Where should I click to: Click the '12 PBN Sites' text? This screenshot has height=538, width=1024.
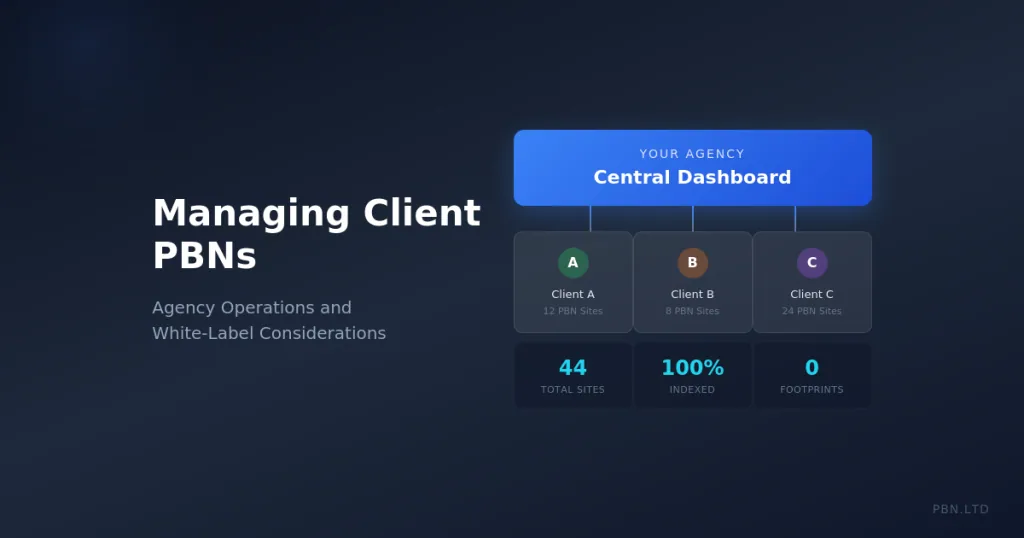tap(573, 311)
